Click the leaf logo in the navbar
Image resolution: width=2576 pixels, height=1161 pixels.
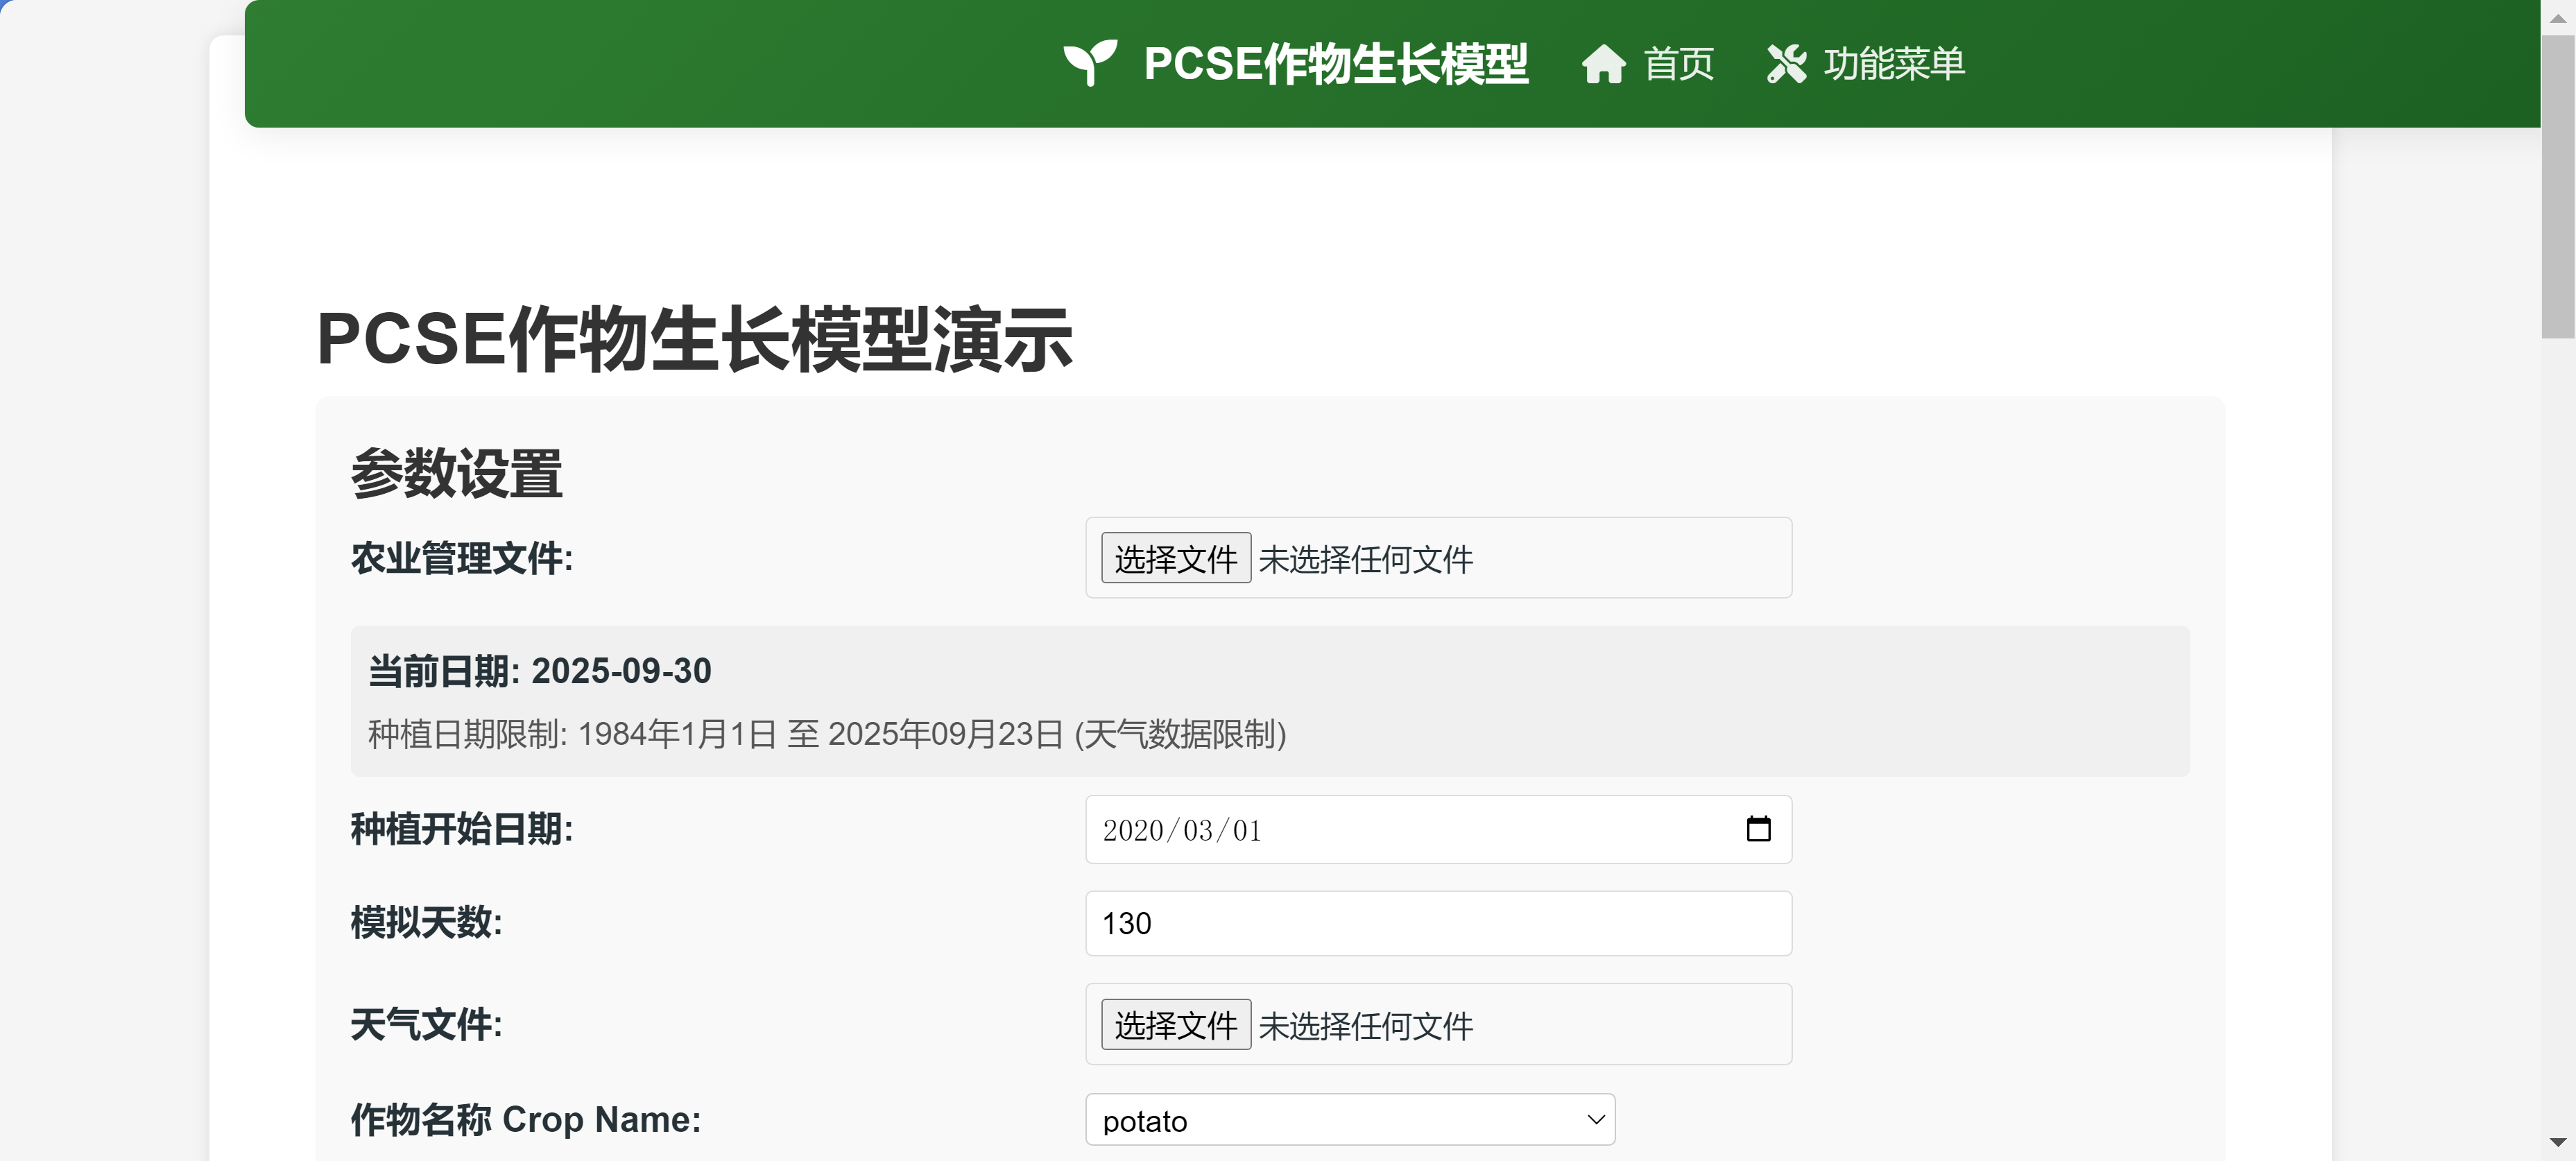(x=1092, y=64)
